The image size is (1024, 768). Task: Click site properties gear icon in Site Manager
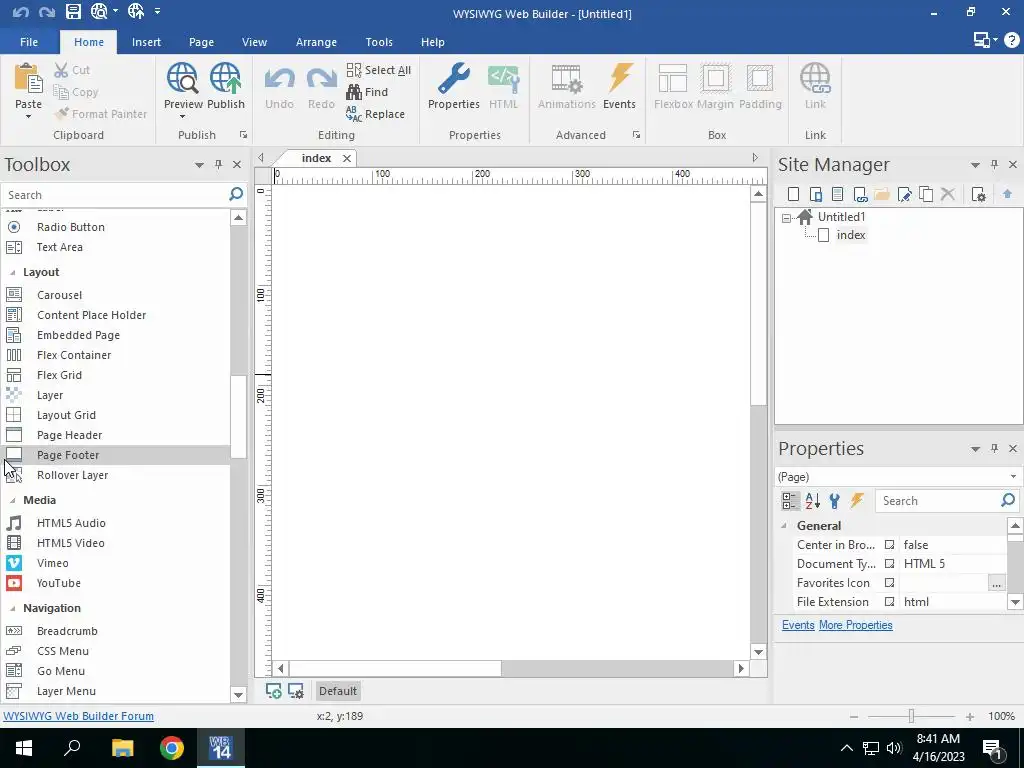(978, 194)
